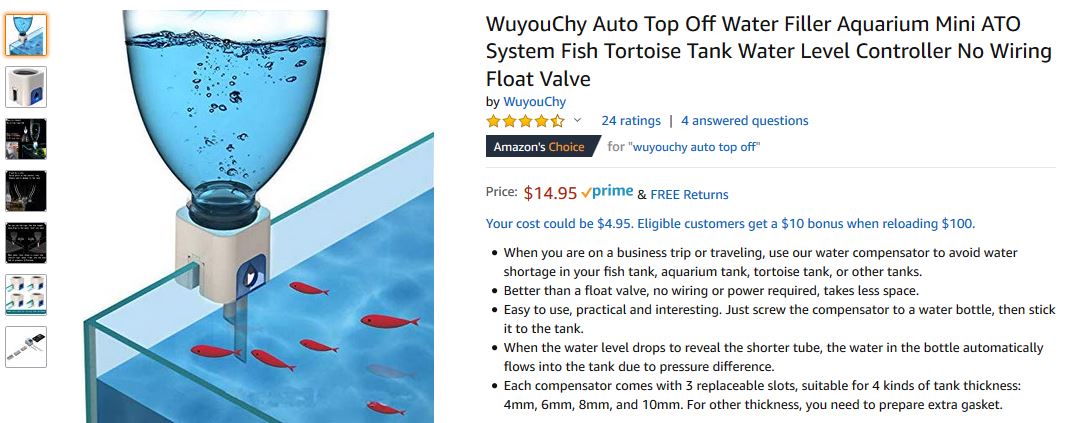The height and width of the screenshot is (423, 1074).
Task: Select thumbnail showing multiple compensator units
Action: [x=25, y=295]
